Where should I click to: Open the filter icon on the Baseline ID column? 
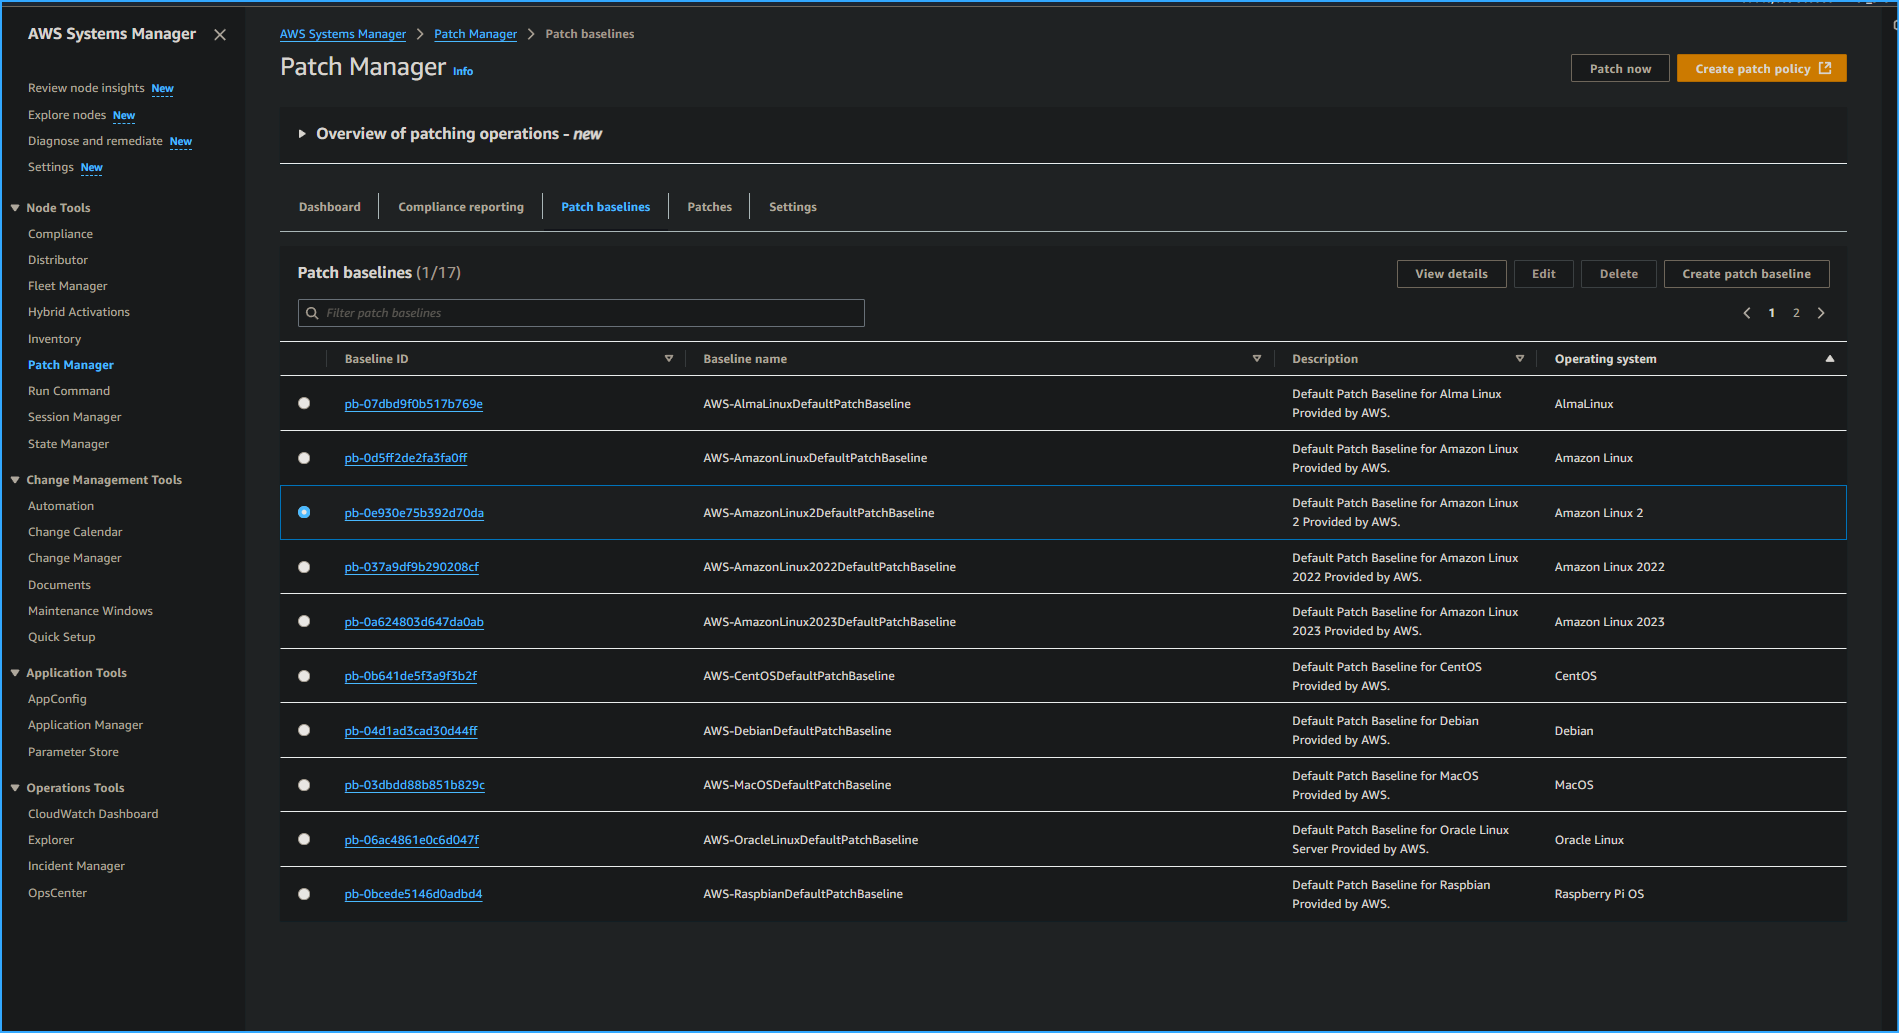coord(668,357)
